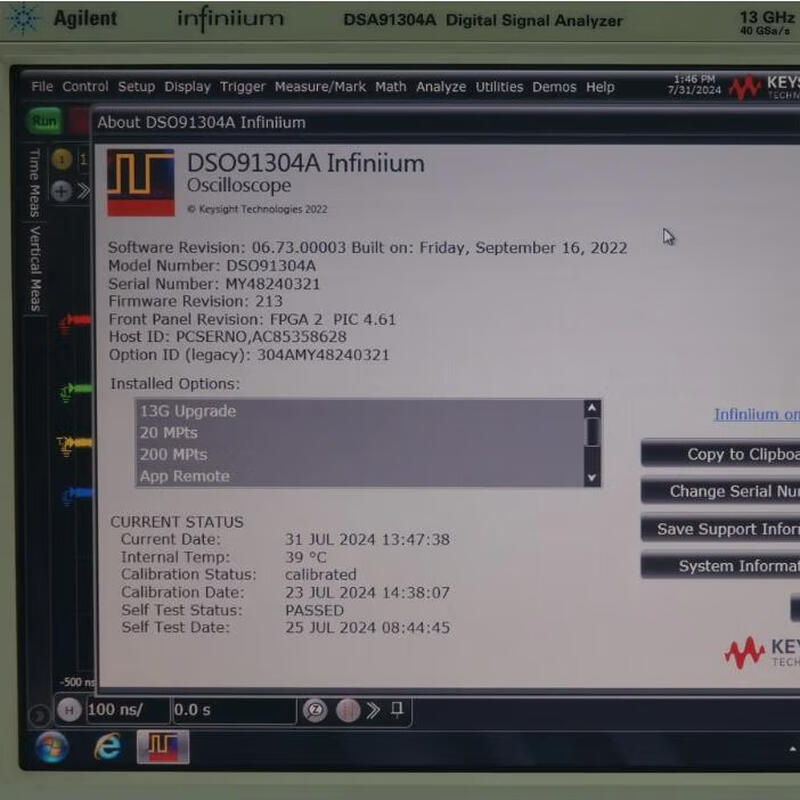Expand the chevron beside the plus icon

point(85,190)
